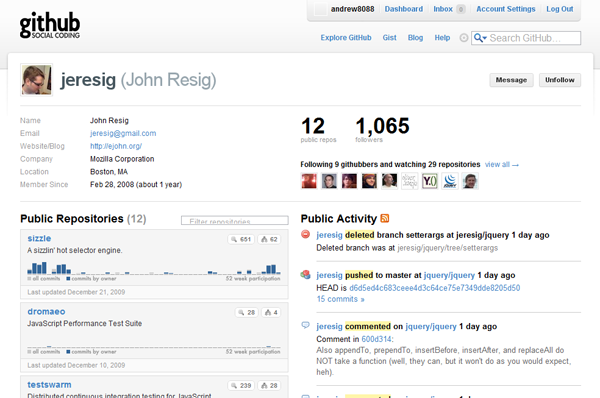The height and width of the screenshot is (398, 600).
Task: Click the sizzle participation graph
Action: pyautogui.click(x=154, y=268)
